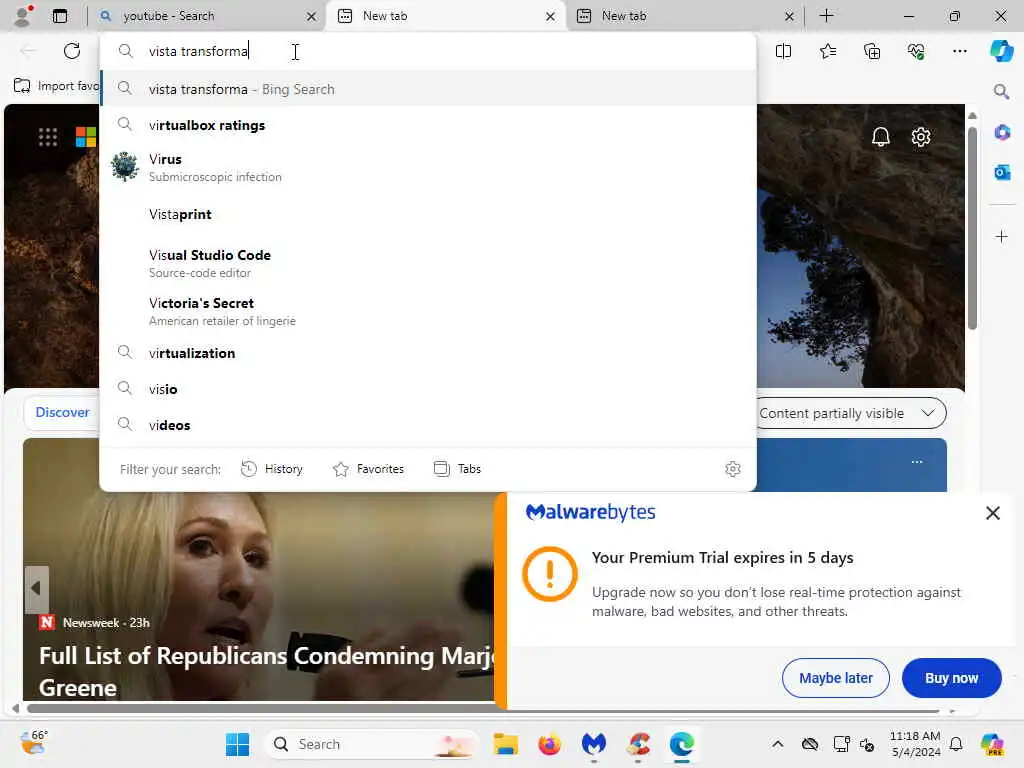The height and width of the screenshot is (768, 1024).
Task: Filter search by Tabs
Action: (x=457, y=469)
